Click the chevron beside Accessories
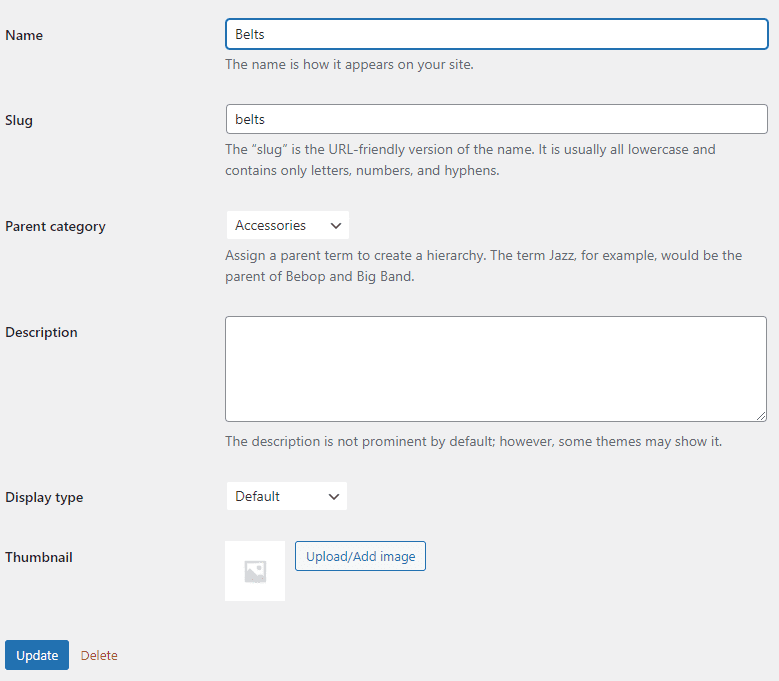The width and height of the screenshot is (779, 681). point(336,226)
